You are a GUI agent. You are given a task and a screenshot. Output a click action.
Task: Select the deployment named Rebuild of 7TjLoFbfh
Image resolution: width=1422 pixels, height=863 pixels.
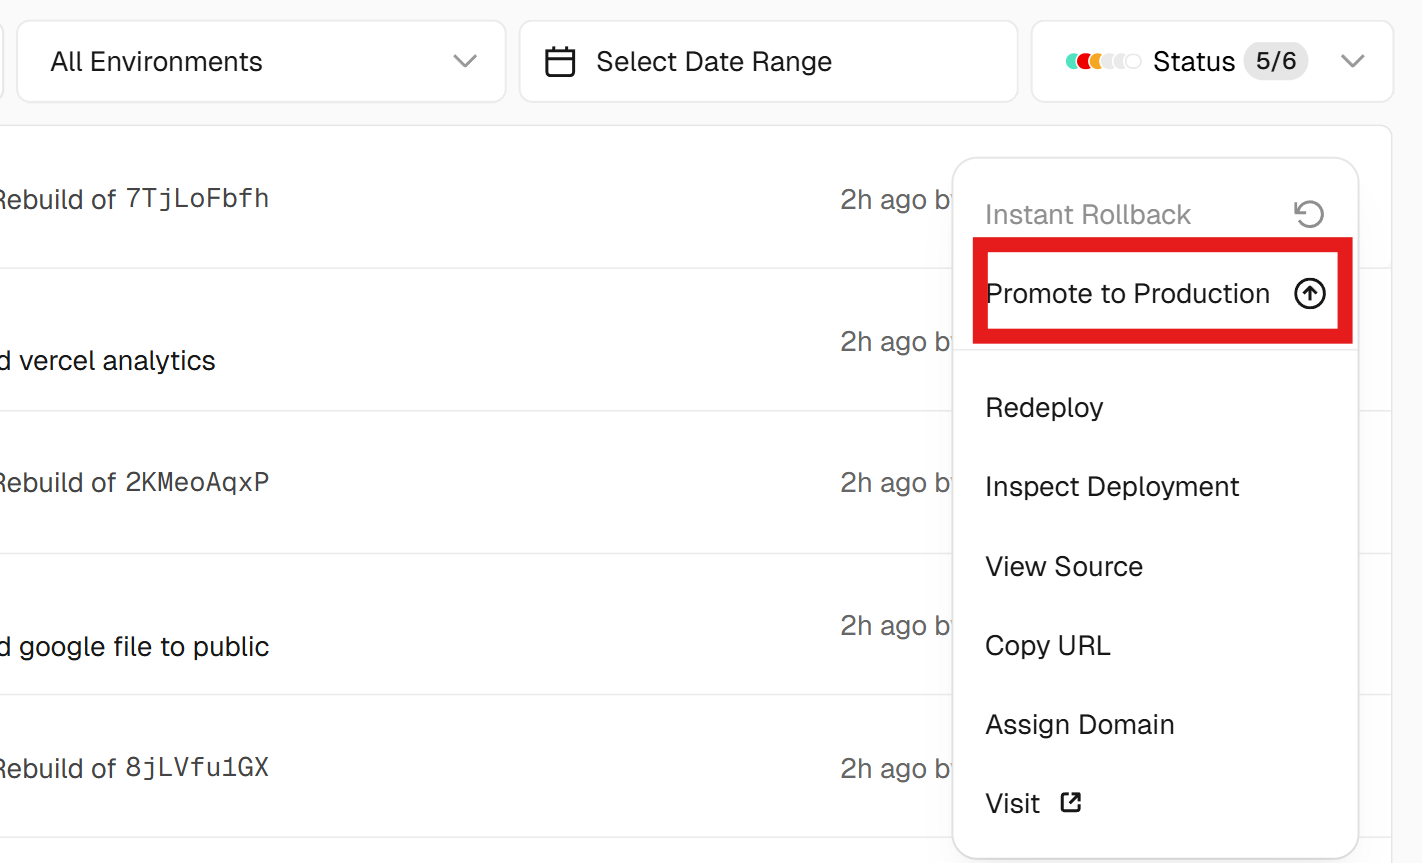(135, 198)
